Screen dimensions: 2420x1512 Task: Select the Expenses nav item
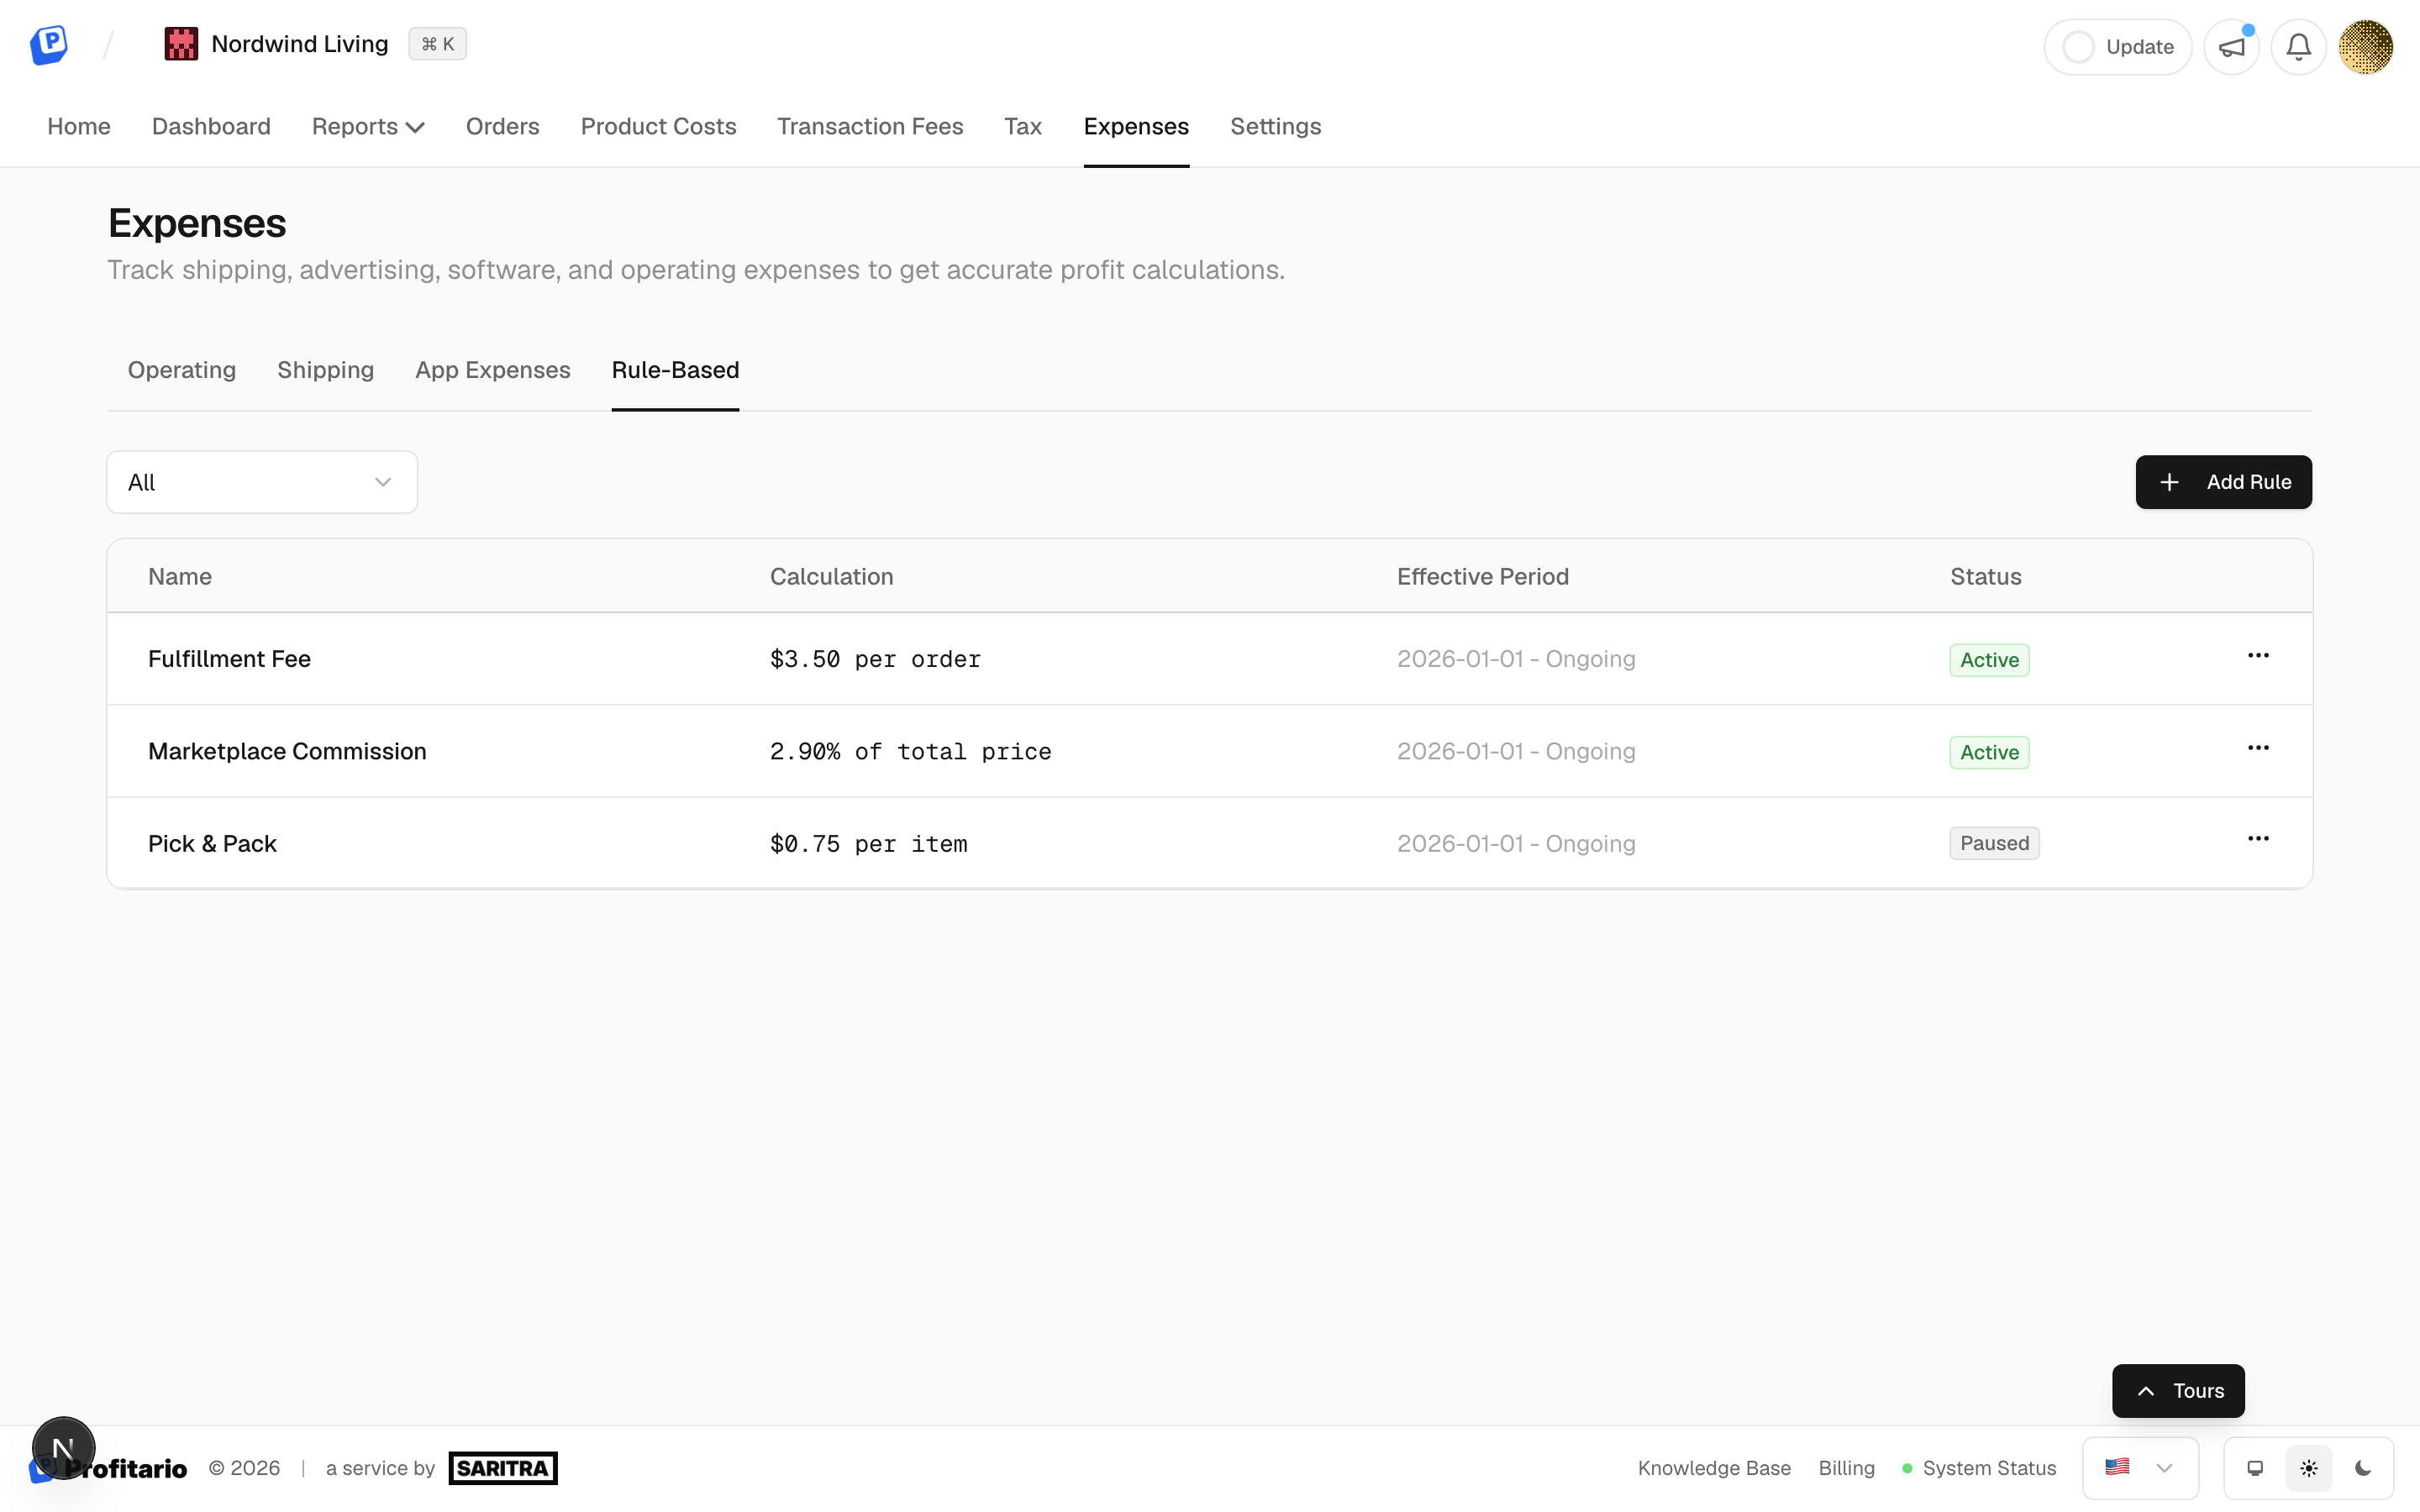pyautogui.click(x=1136, y=126)
